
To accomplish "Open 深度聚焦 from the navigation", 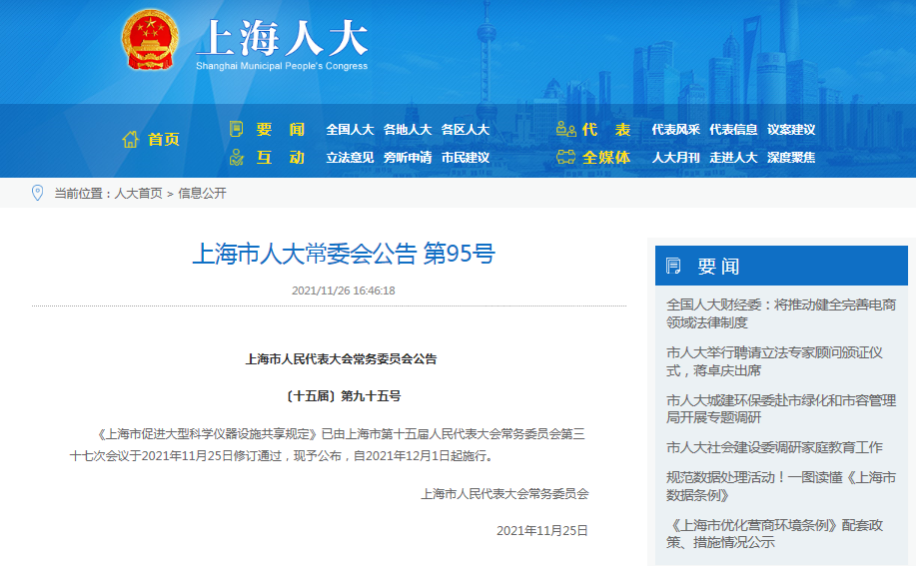I will click(791, 157).
